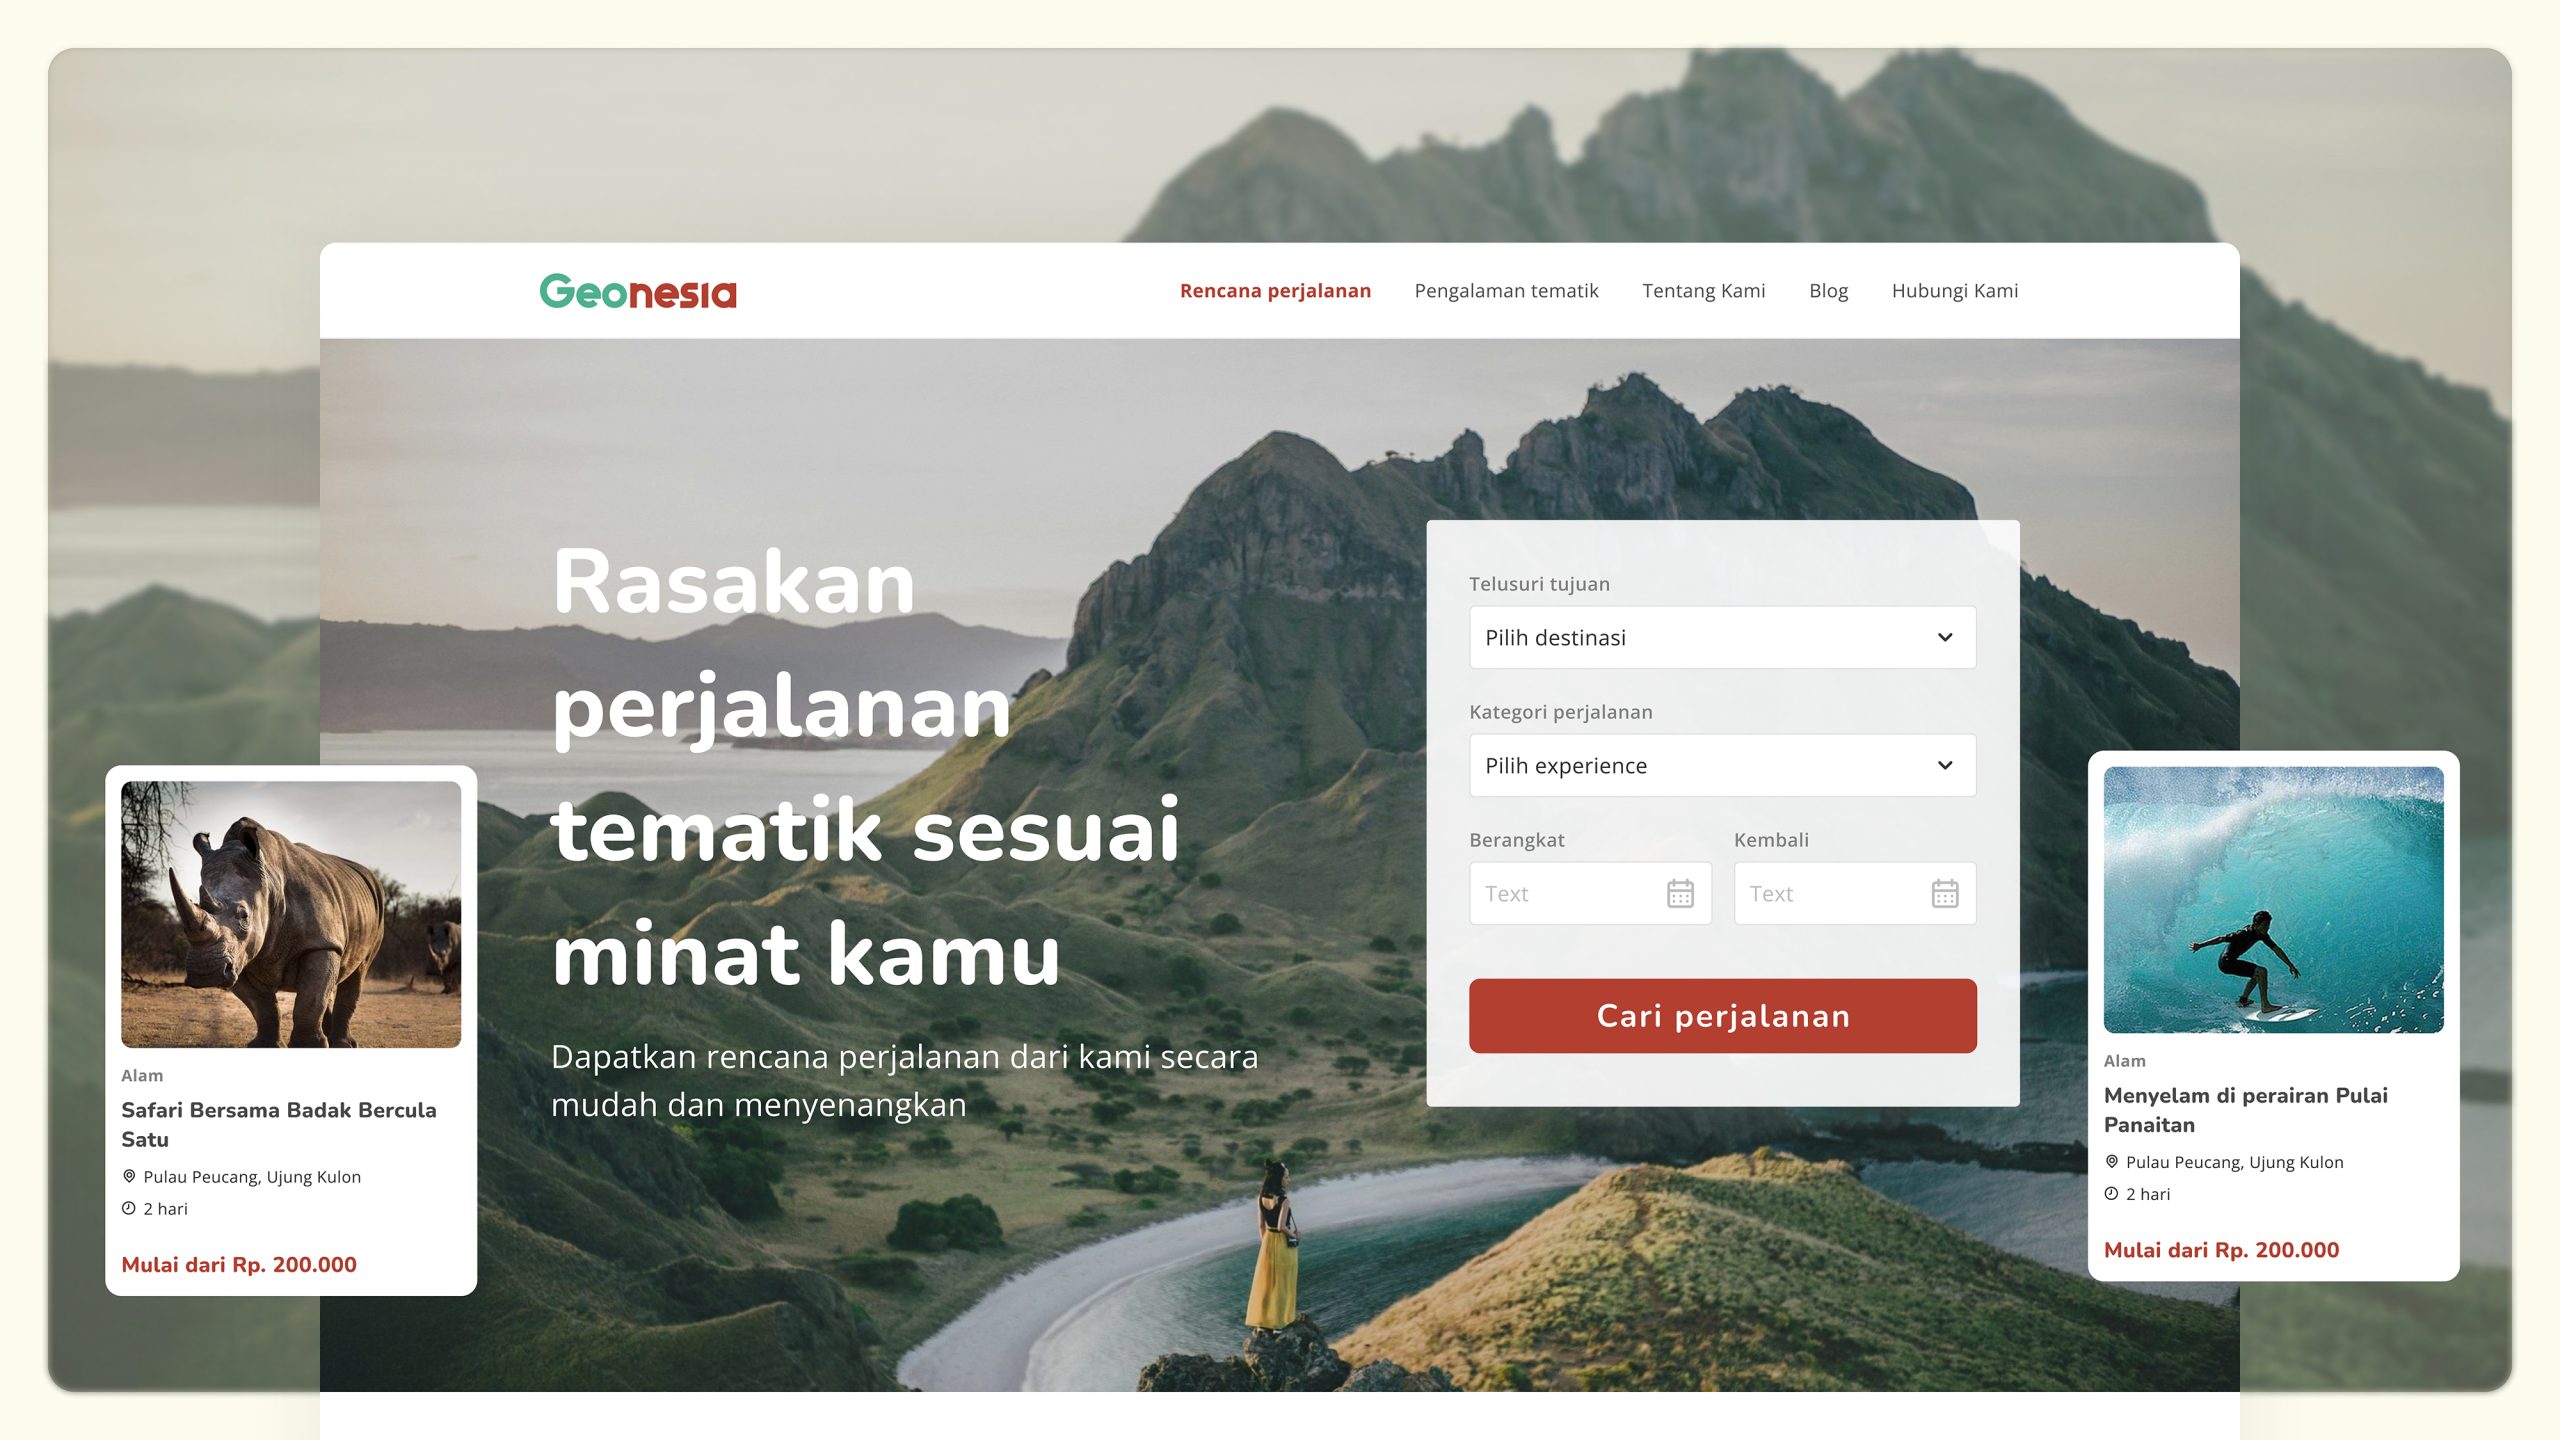
Task: Open calendar icon in Kembali field
Action: (x=1945, y=893)
